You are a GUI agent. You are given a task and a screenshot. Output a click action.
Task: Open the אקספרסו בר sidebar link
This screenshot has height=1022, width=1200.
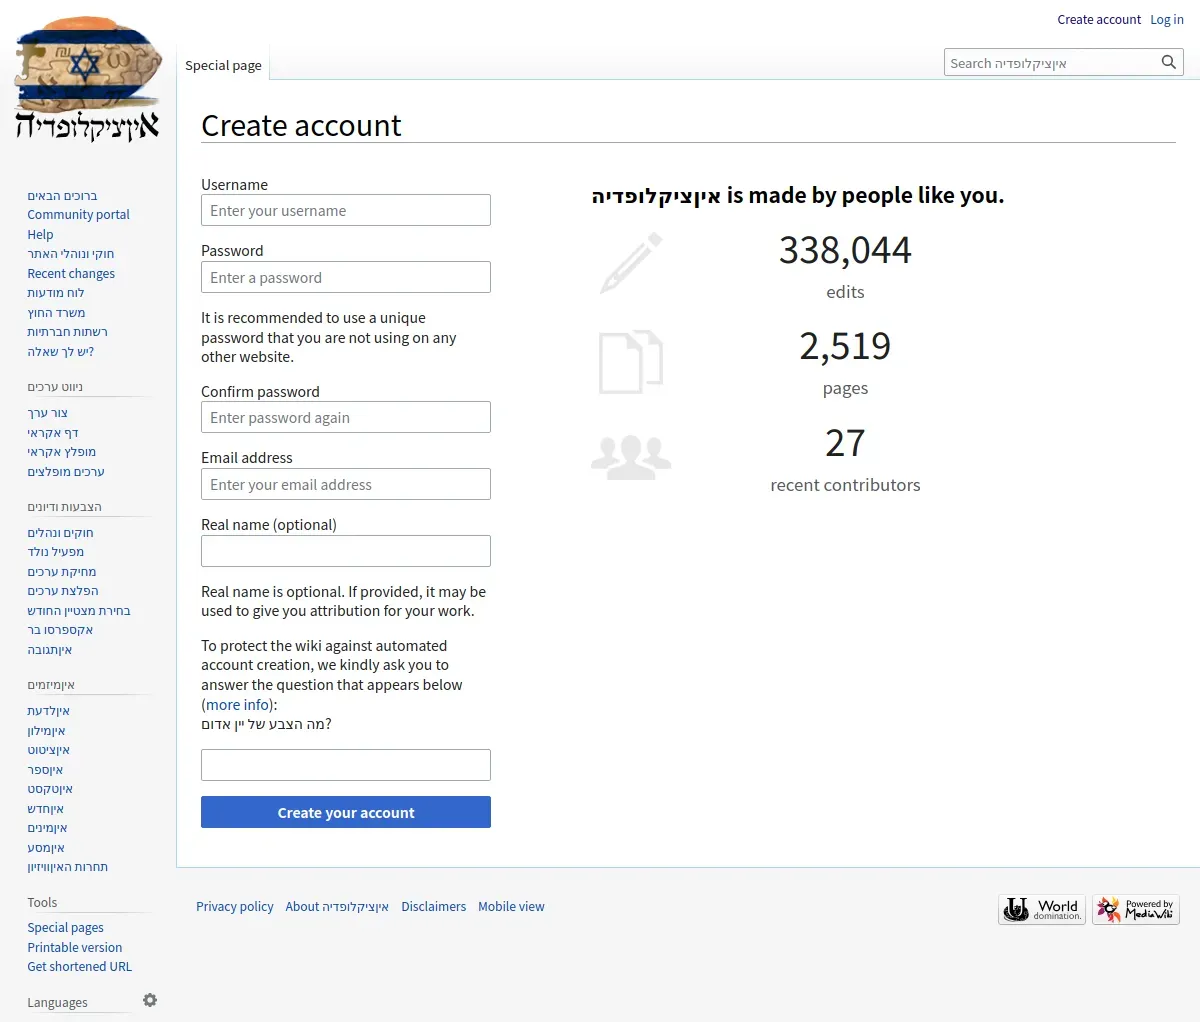pos(60,629)
